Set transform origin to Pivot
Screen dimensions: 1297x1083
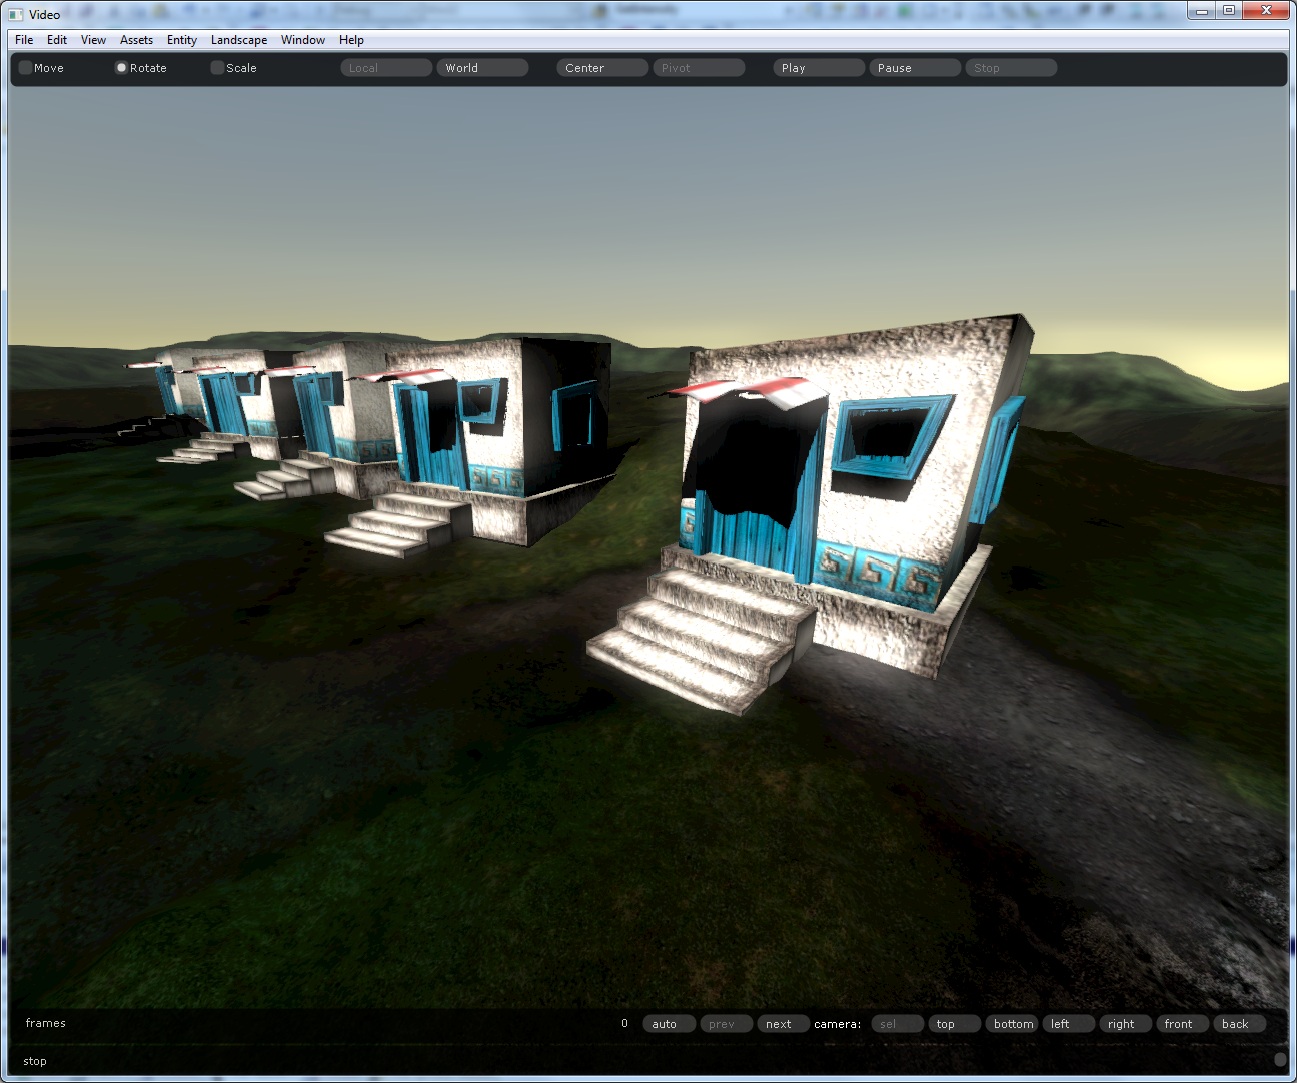click(699, 68)
